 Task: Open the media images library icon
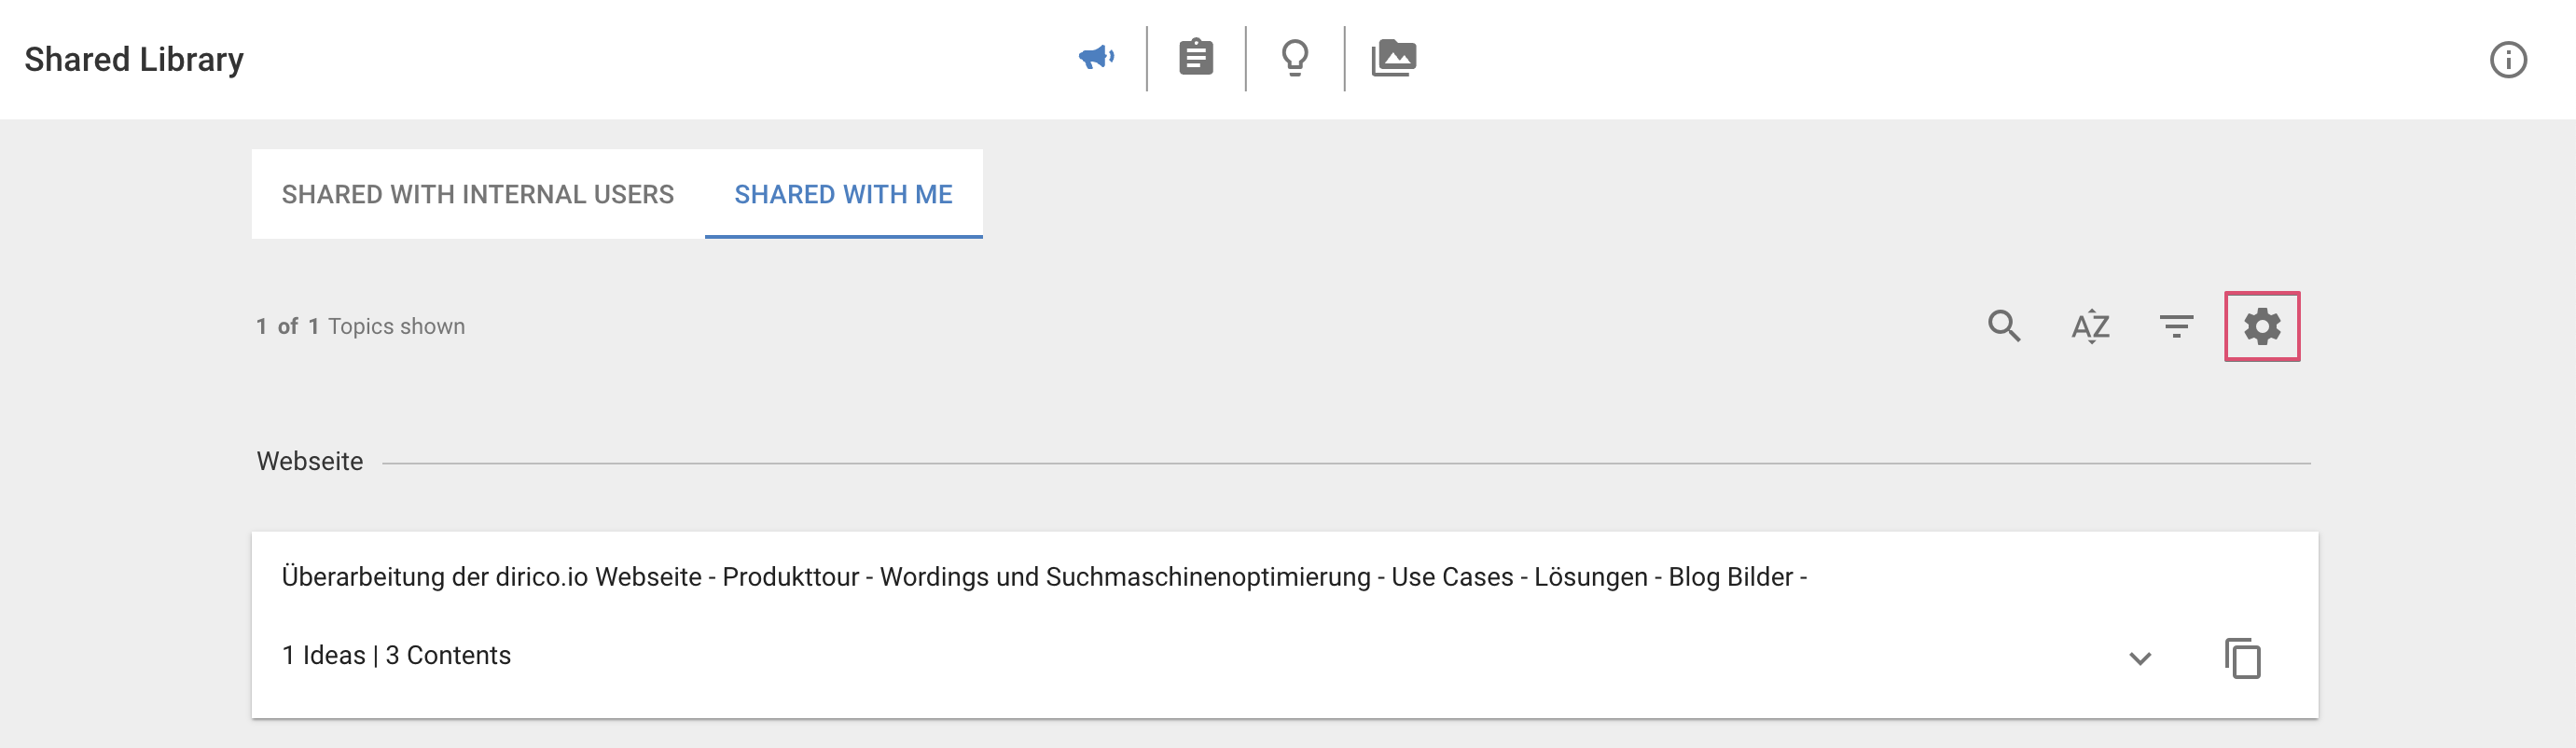tap(1394, 58)
